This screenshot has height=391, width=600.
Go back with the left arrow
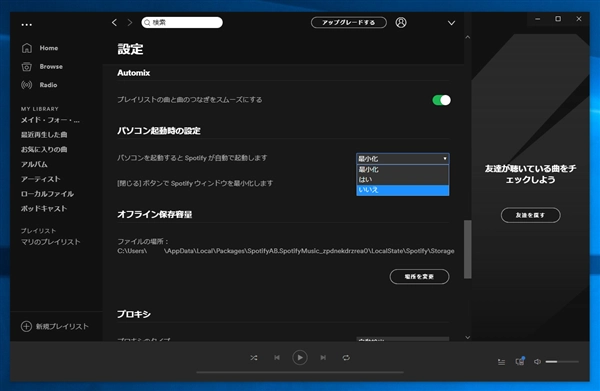[114, 23]
